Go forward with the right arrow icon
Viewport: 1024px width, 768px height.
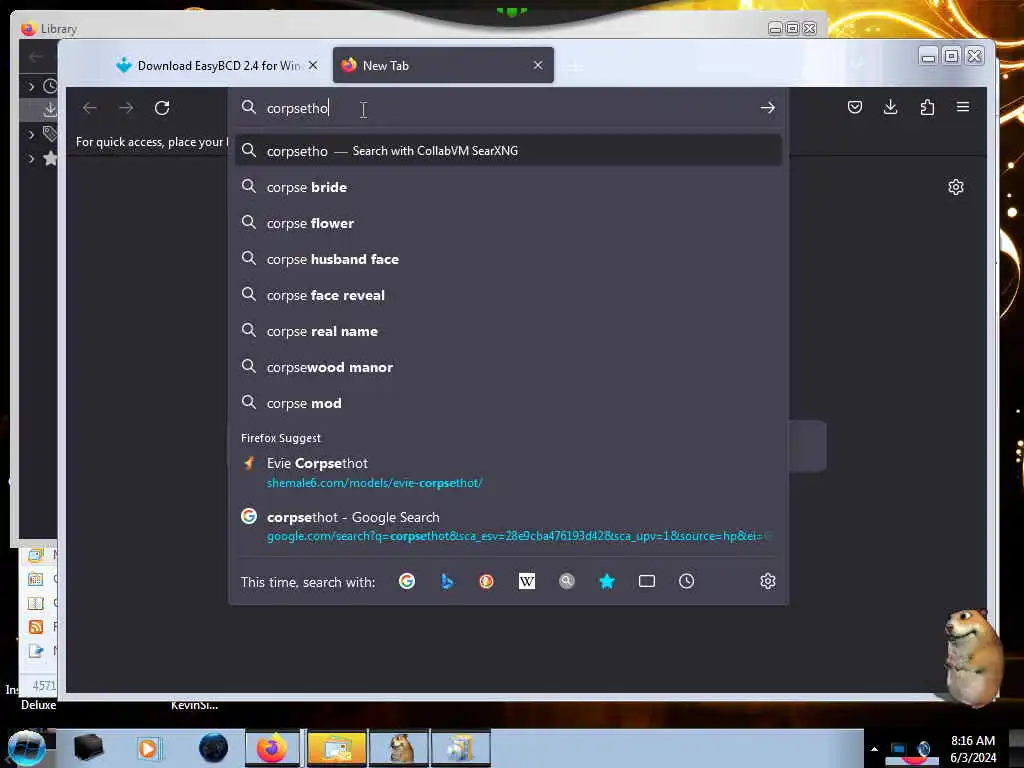(126, 108)
